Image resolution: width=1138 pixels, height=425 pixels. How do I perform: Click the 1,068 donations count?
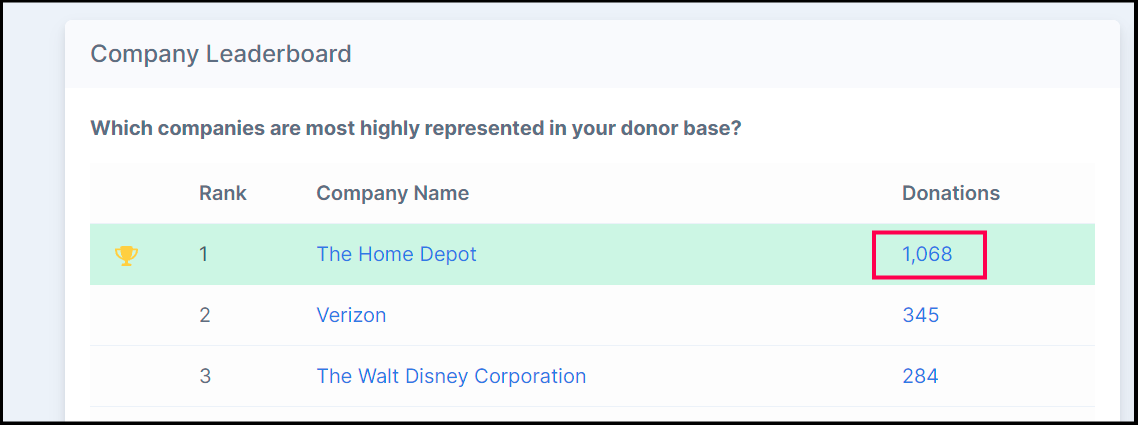click(927, 254)
